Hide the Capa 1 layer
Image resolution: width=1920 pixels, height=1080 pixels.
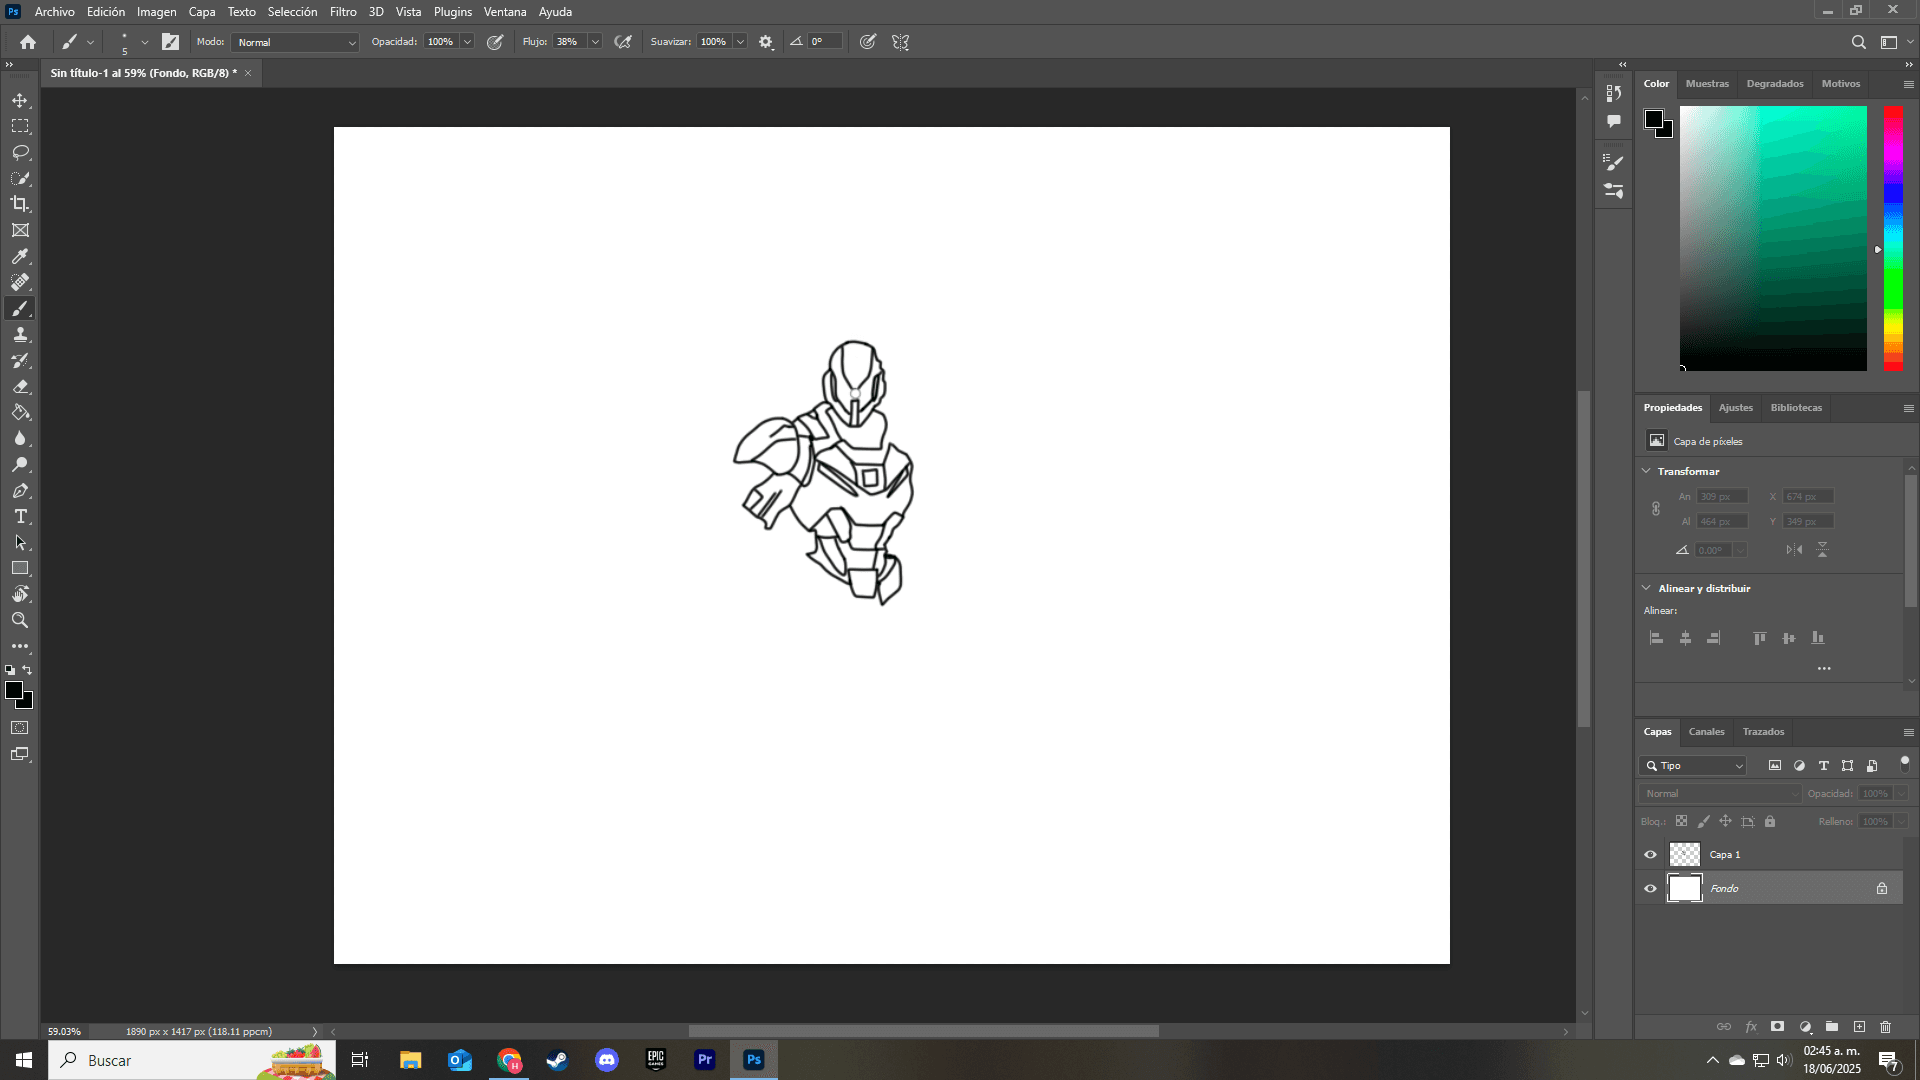1650,855
